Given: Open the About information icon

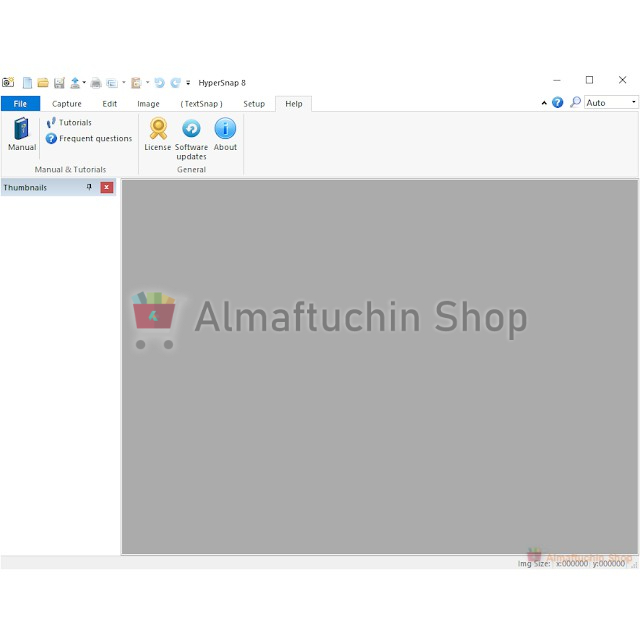Looking at the screenshot, I should [x=225, y=133].
